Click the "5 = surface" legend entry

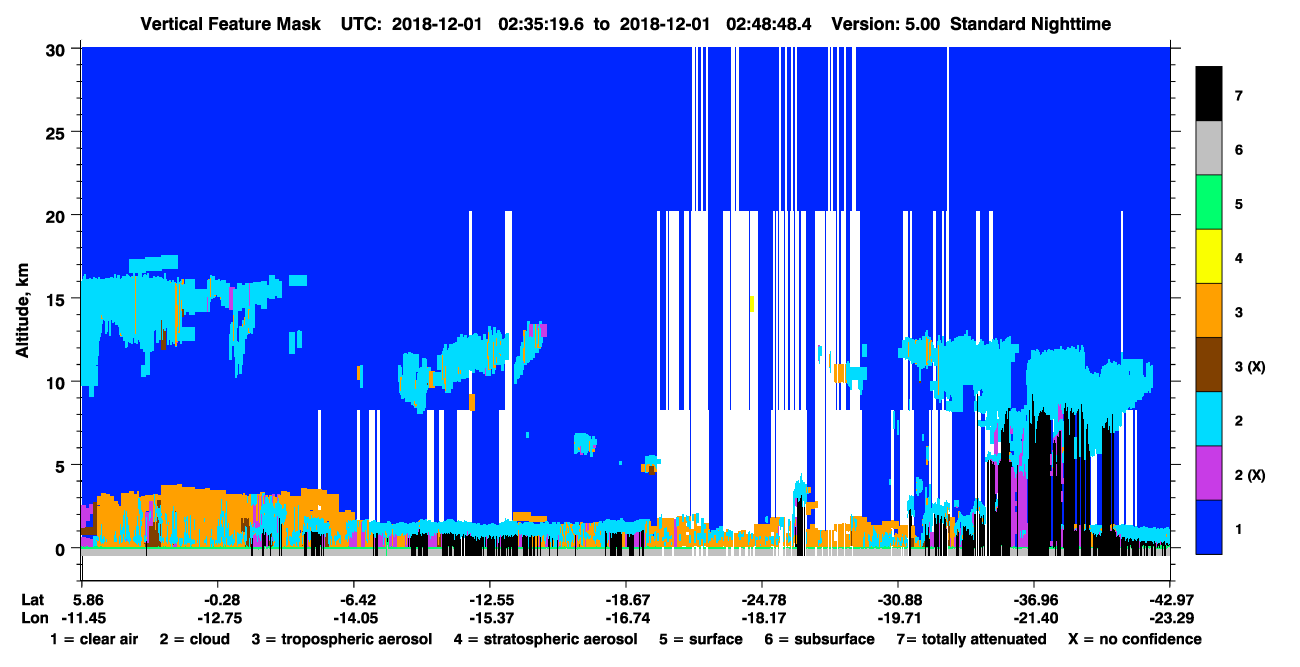[701, 639]
